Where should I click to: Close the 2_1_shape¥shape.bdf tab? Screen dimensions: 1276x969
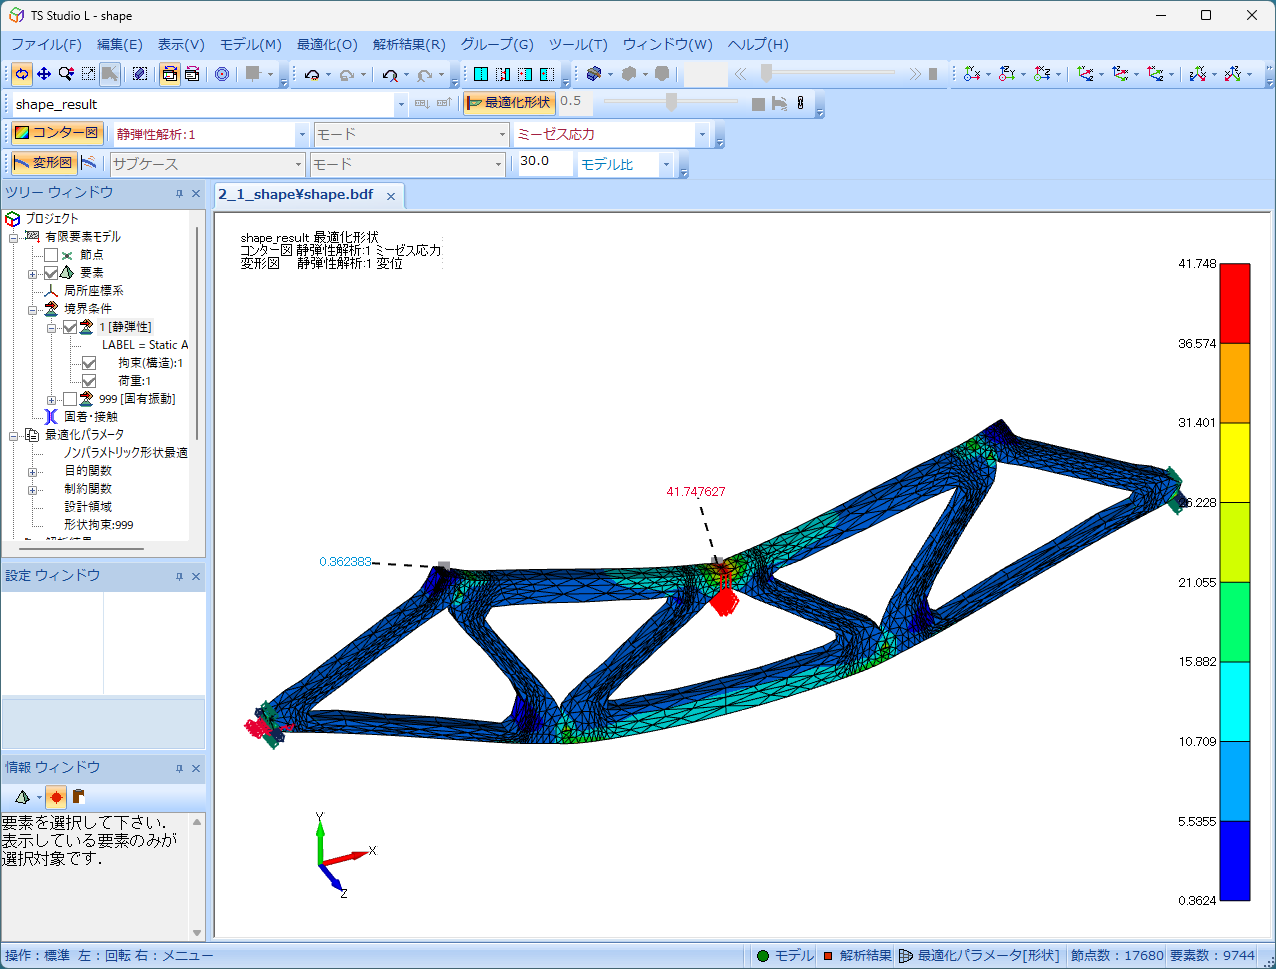391,196
